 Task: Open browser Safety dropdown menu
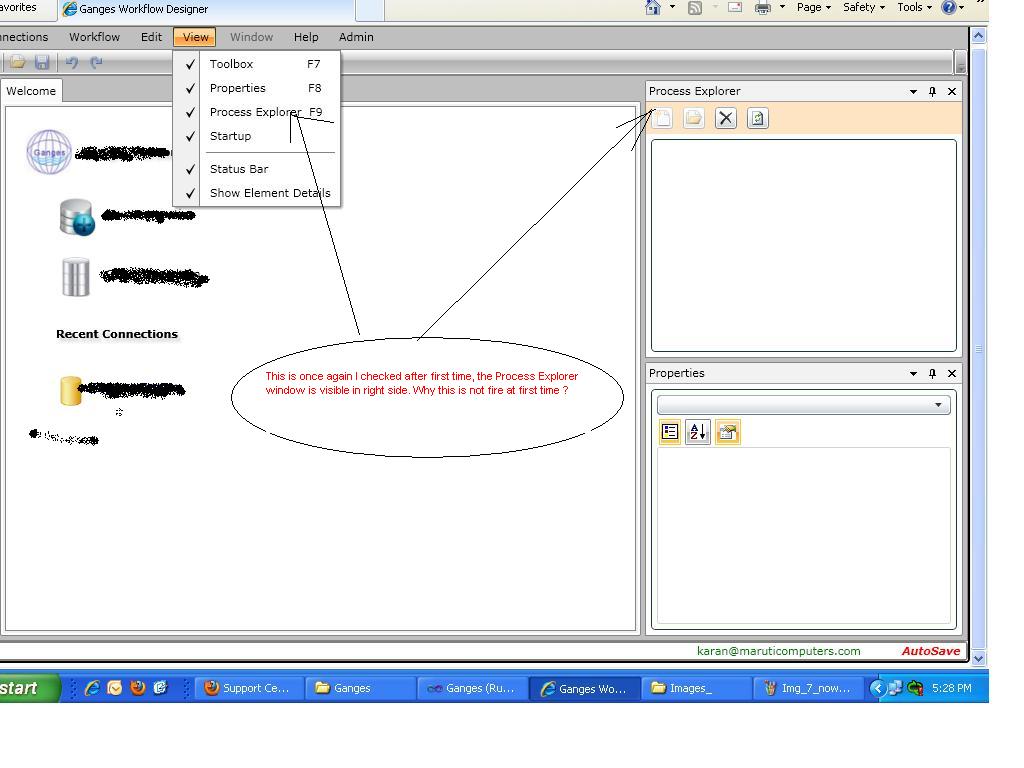[864, 7]
